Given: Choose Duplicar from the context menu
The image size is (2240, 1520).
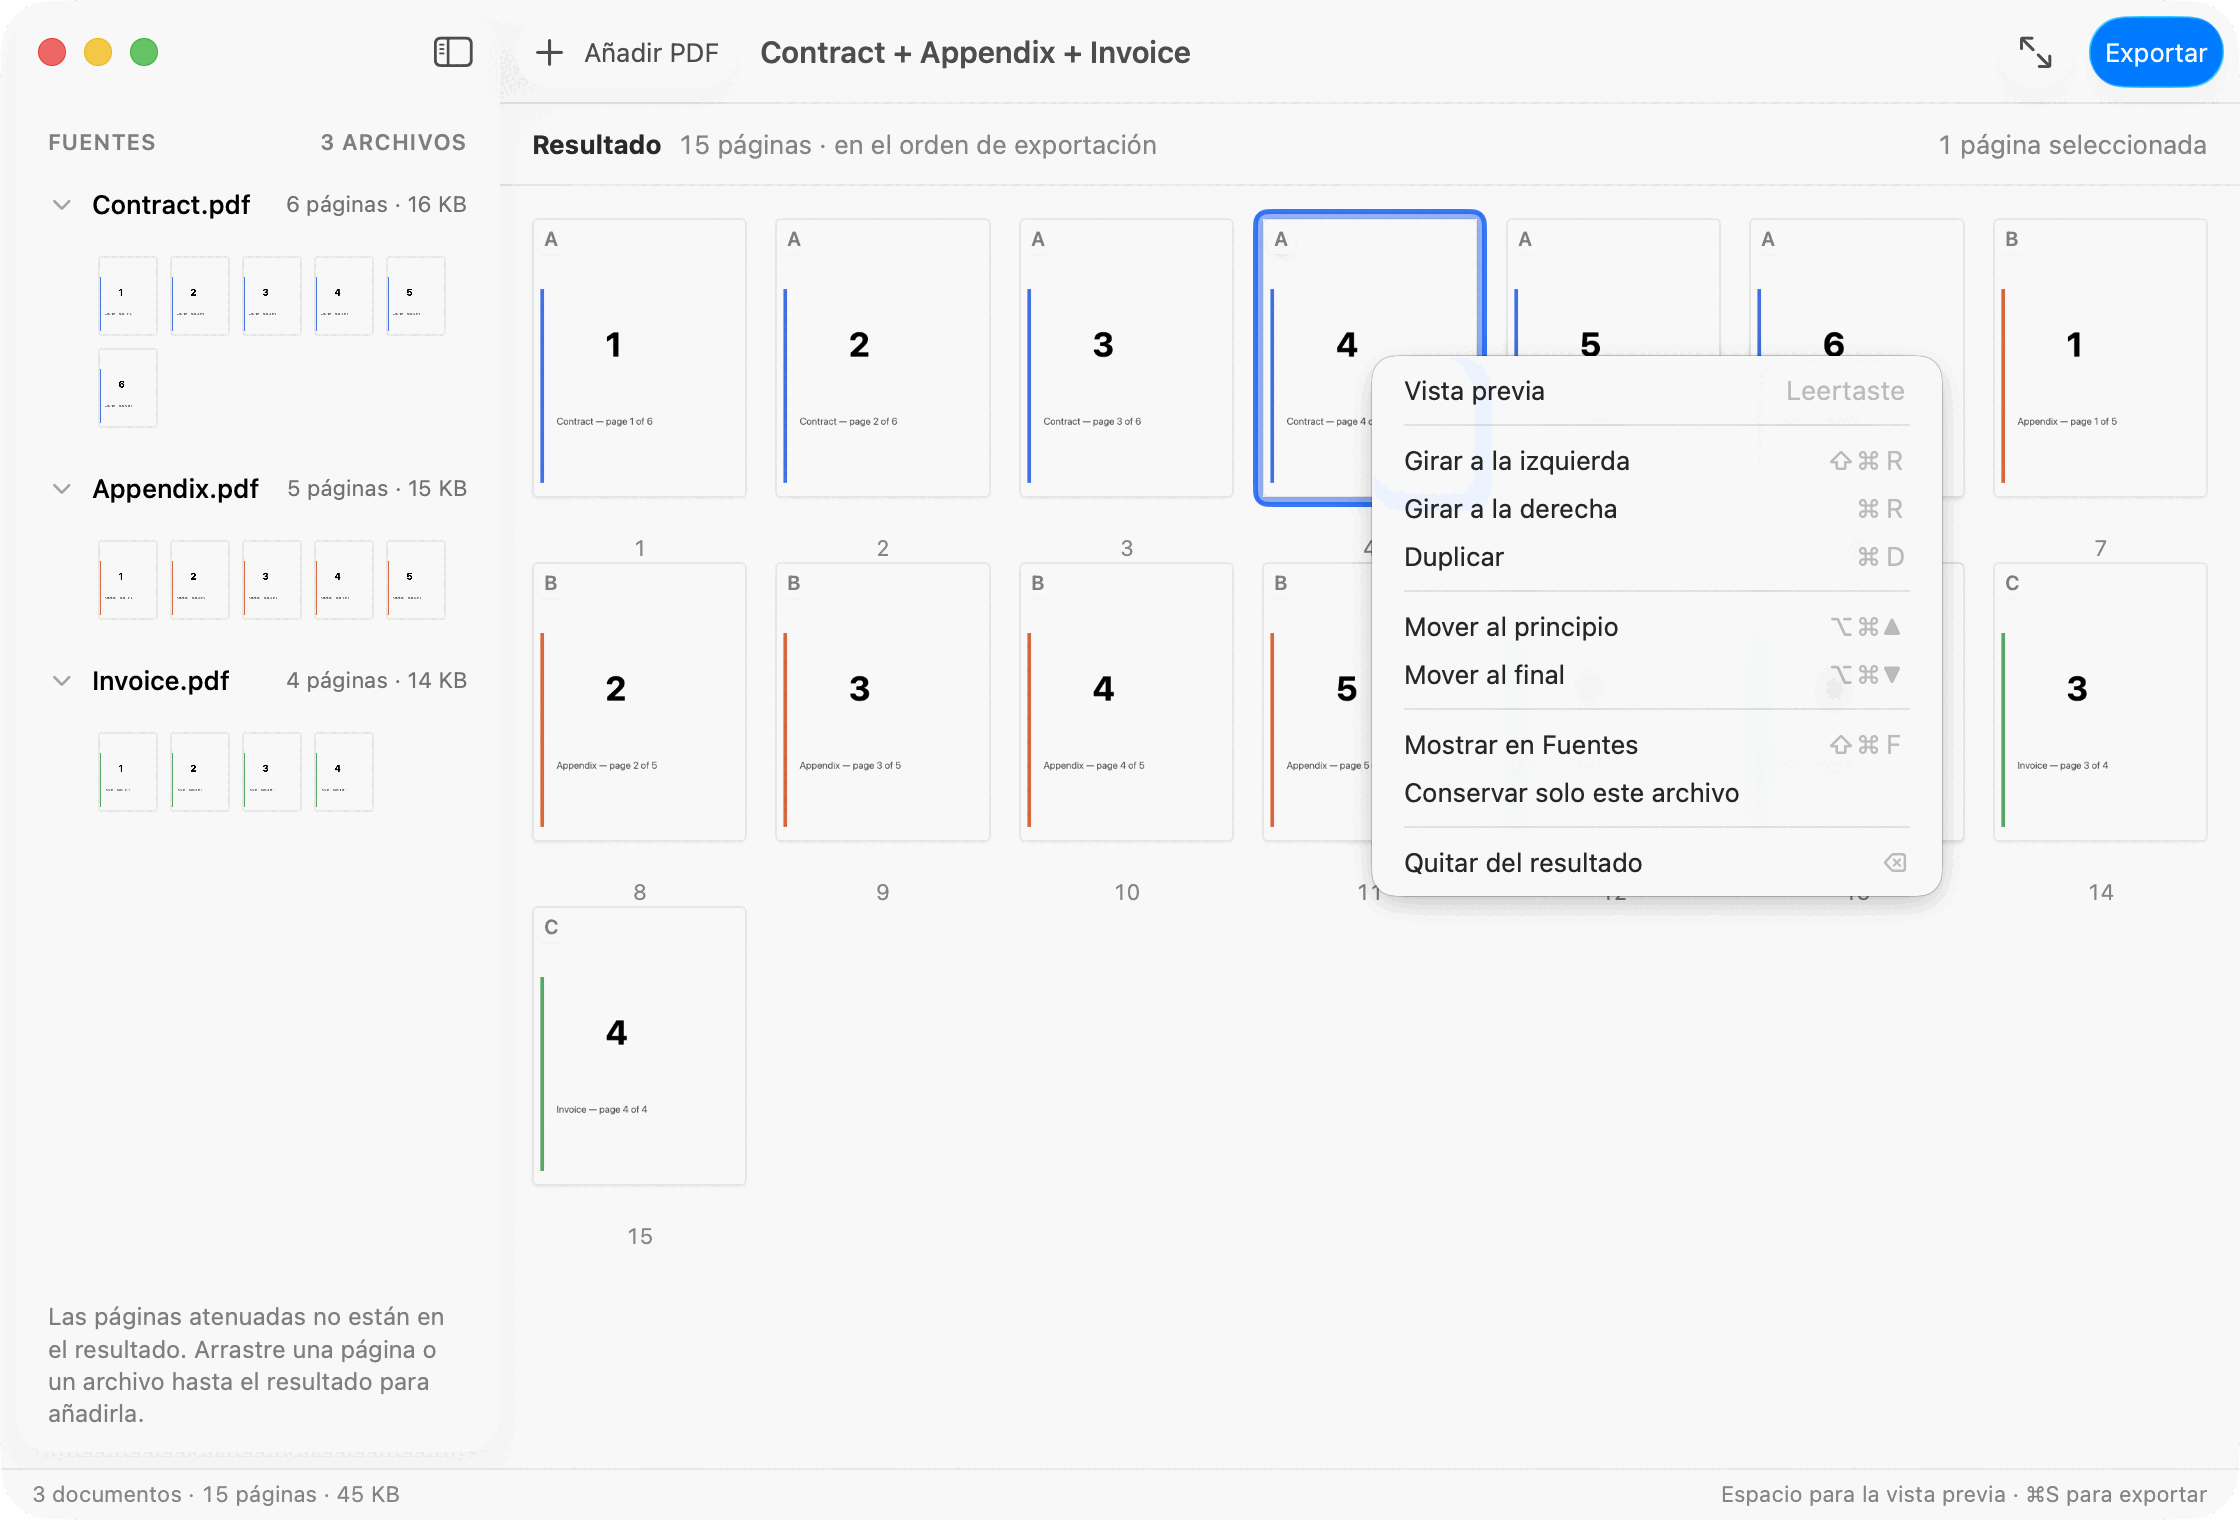Looking at the screenshot, I should tap(1656, 557).
